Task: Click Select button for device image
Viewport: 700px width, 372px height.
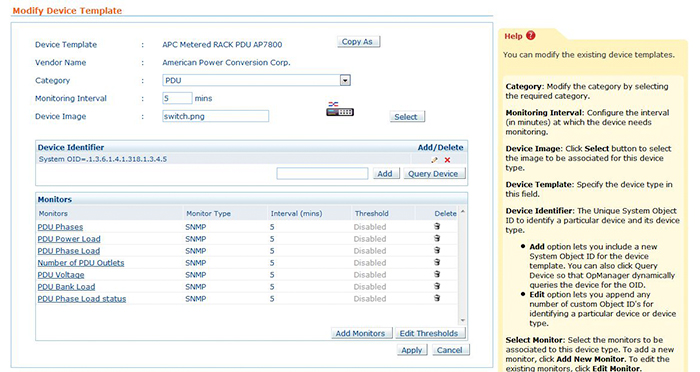Action: pyautogui.click(x=407, y=117)
